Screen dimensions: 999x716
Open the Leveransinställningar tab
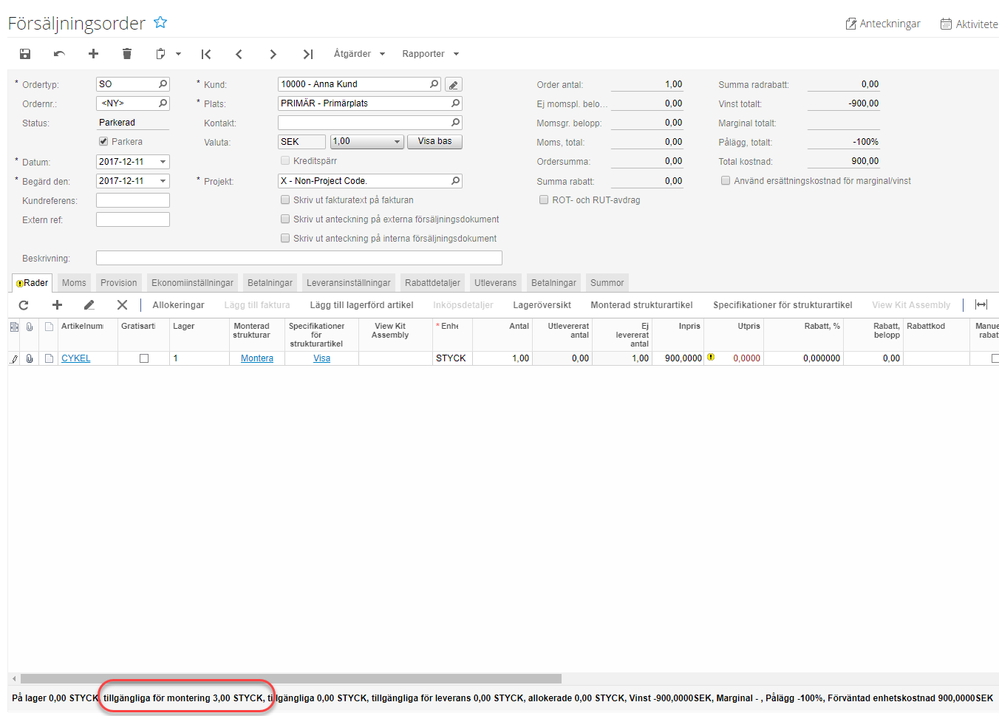point(349,283)
